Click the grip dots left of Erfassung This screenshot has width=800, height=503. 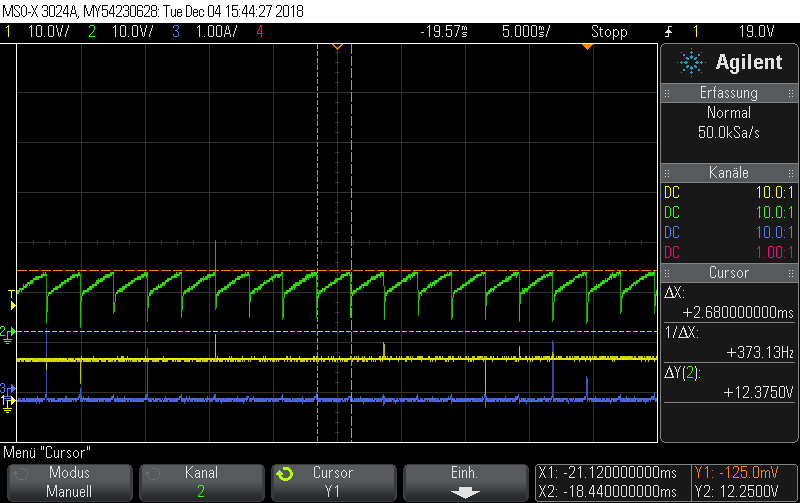click(667, 93)
